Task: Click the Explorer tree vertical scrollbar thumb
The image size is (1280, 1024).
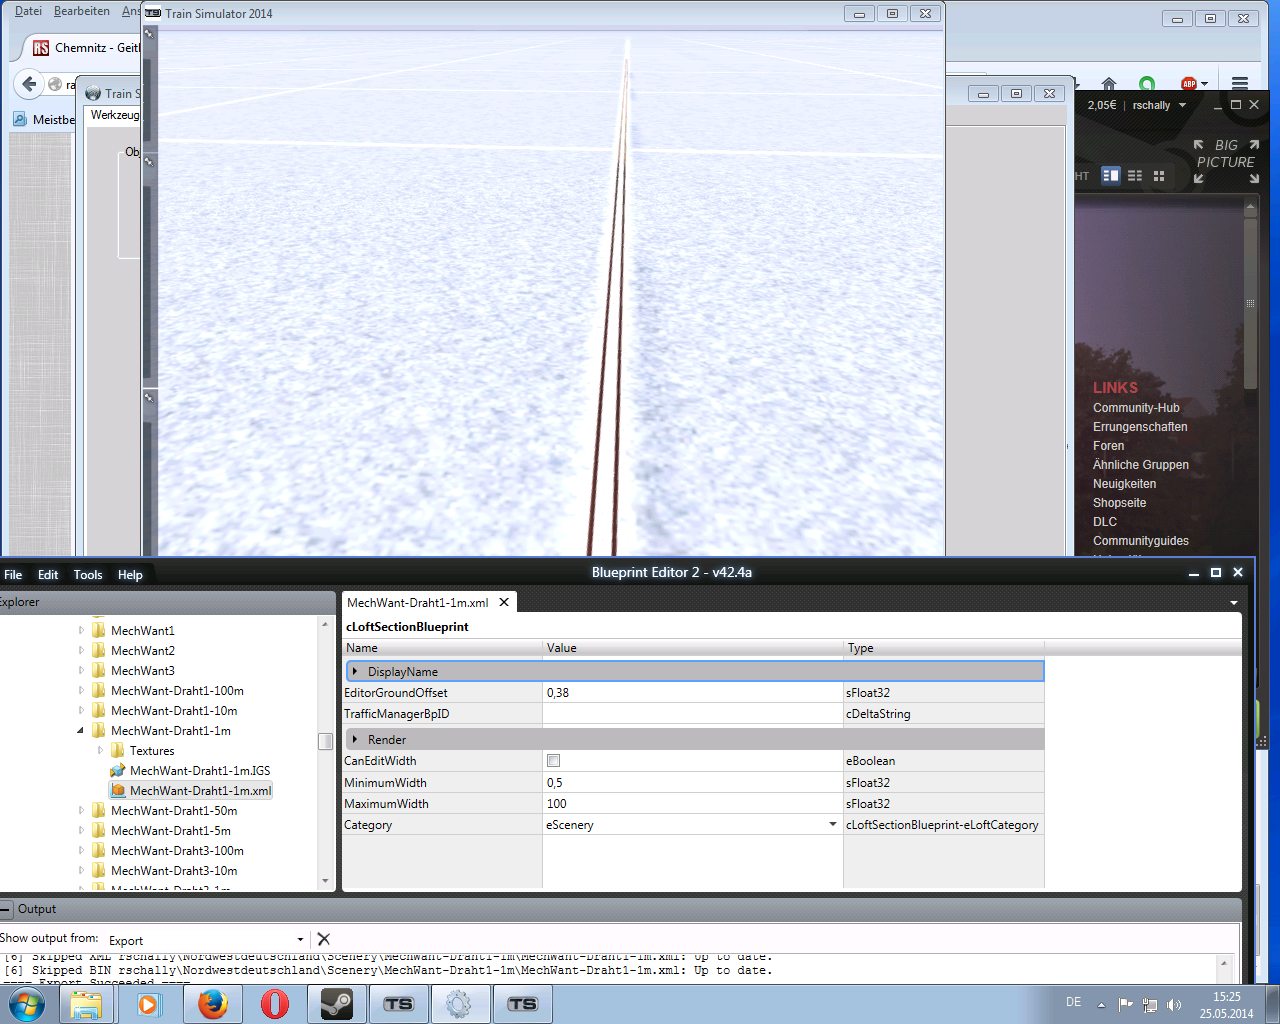Action: coord(325,741)
